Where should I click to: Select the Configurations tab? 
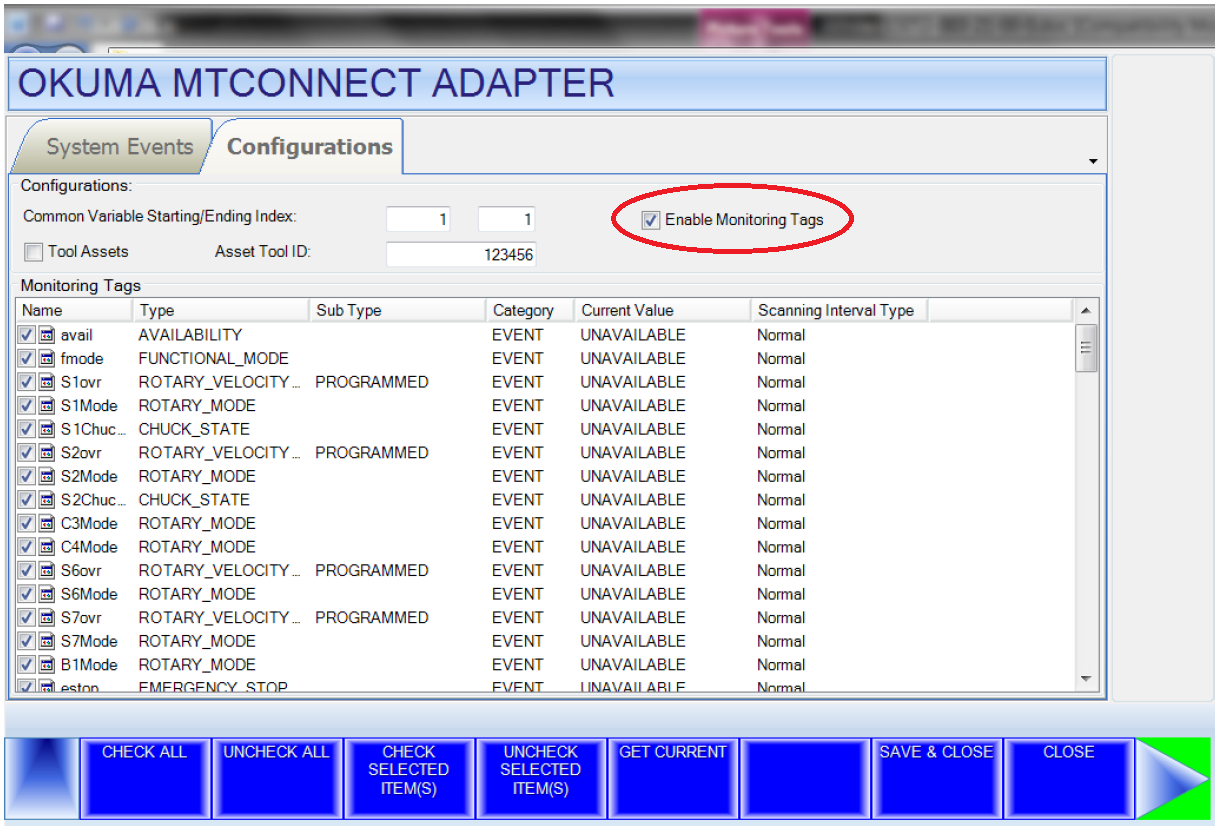pyautogui.click(x=309, y=147)
